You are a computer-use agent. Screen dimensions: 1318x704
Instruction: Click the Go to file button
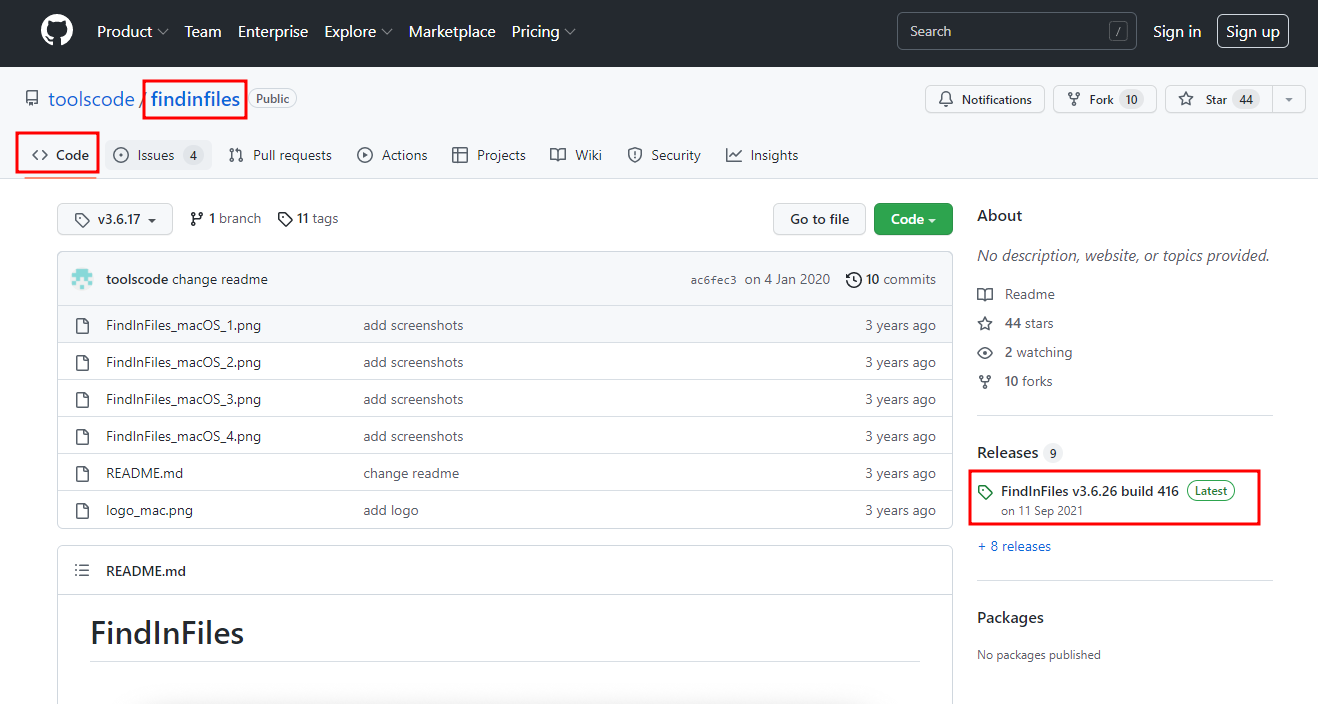[820, 219]
